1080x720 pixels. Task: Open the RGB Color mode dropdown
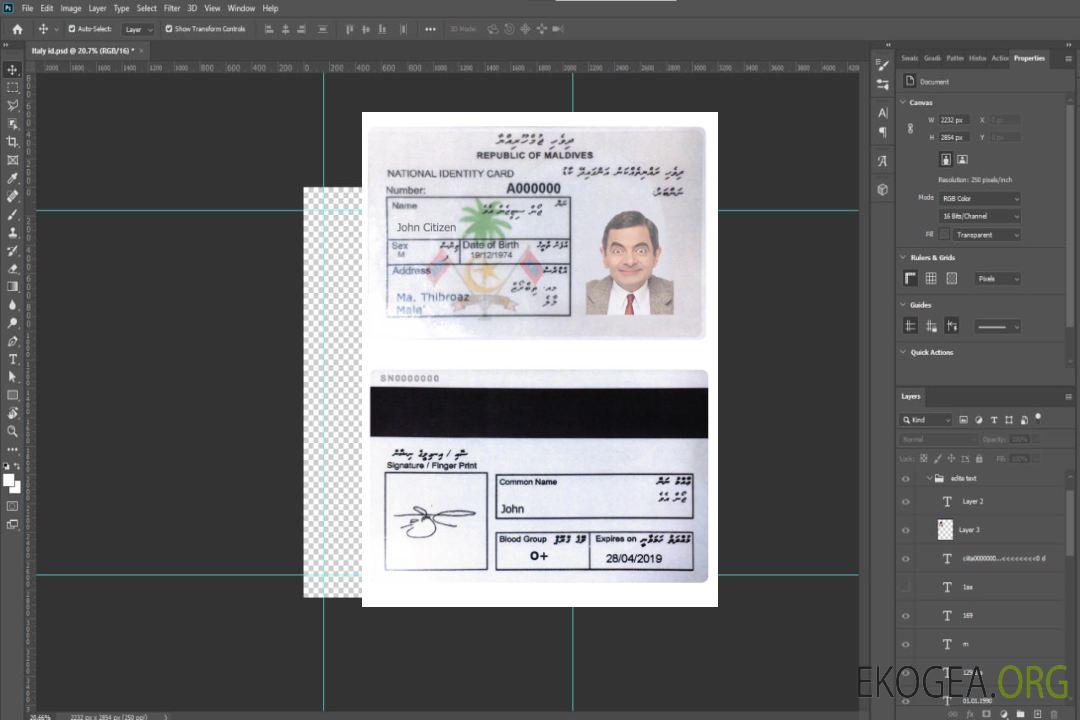point(980,199)
